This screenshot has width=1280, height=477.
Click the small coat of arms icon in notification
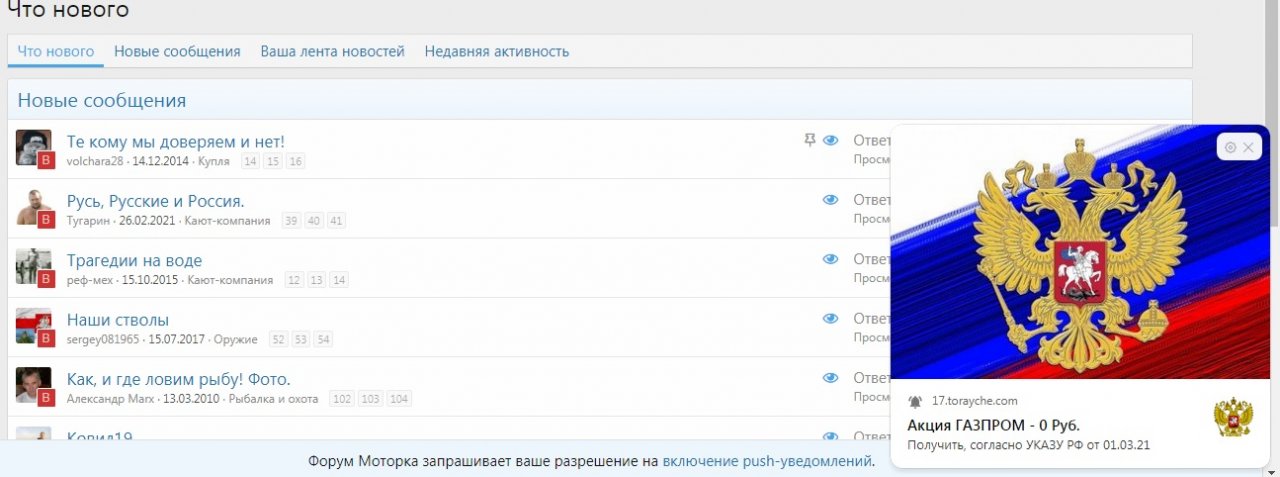point(1233,418)
